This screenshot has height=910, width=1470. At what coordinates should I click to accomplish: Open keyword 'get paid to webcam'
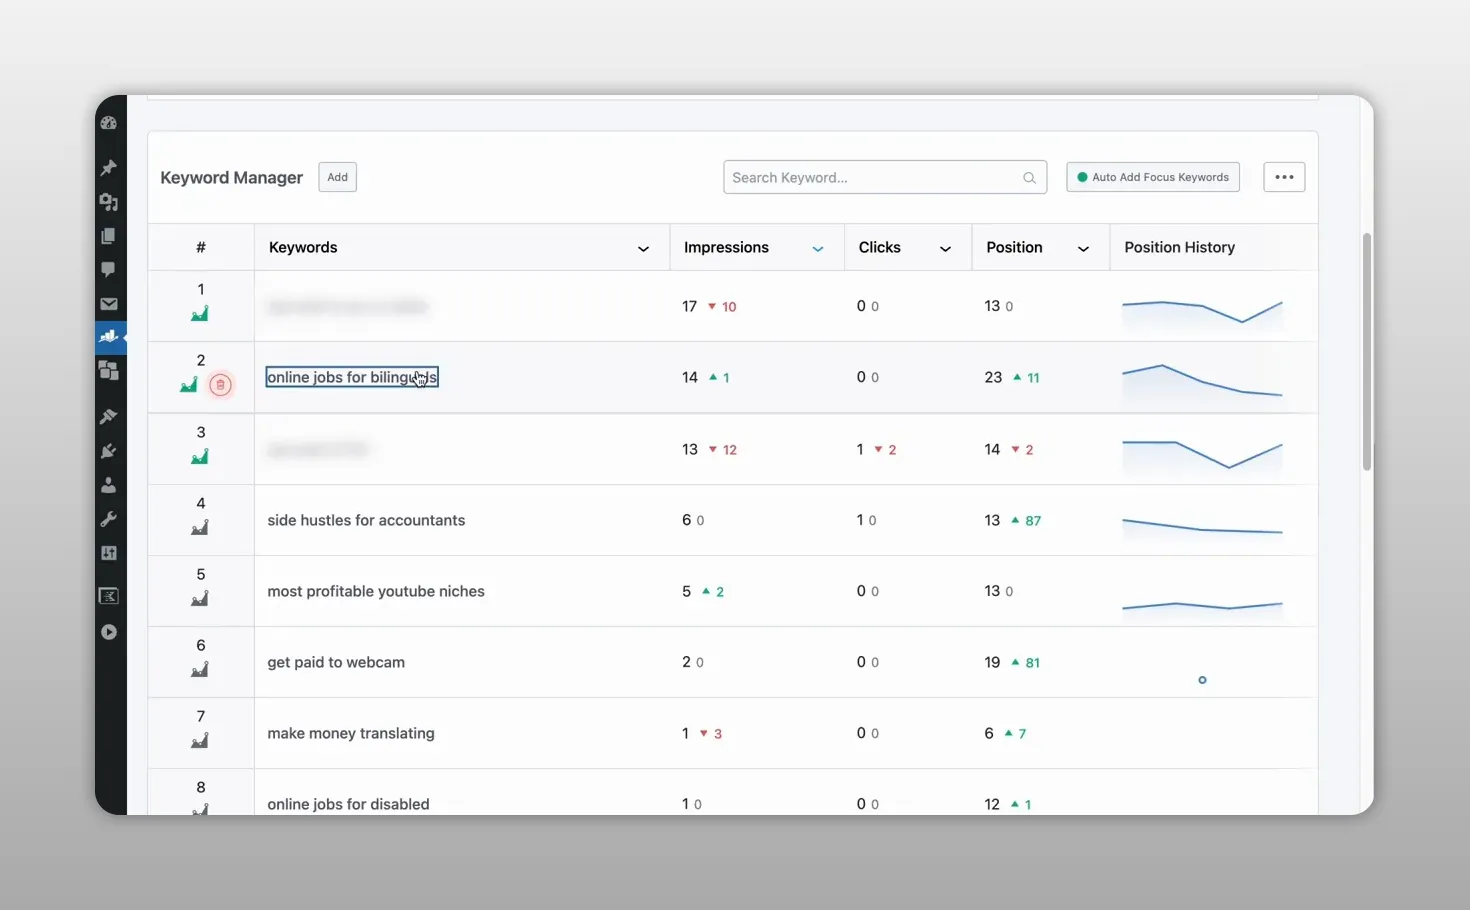(336, 662)
